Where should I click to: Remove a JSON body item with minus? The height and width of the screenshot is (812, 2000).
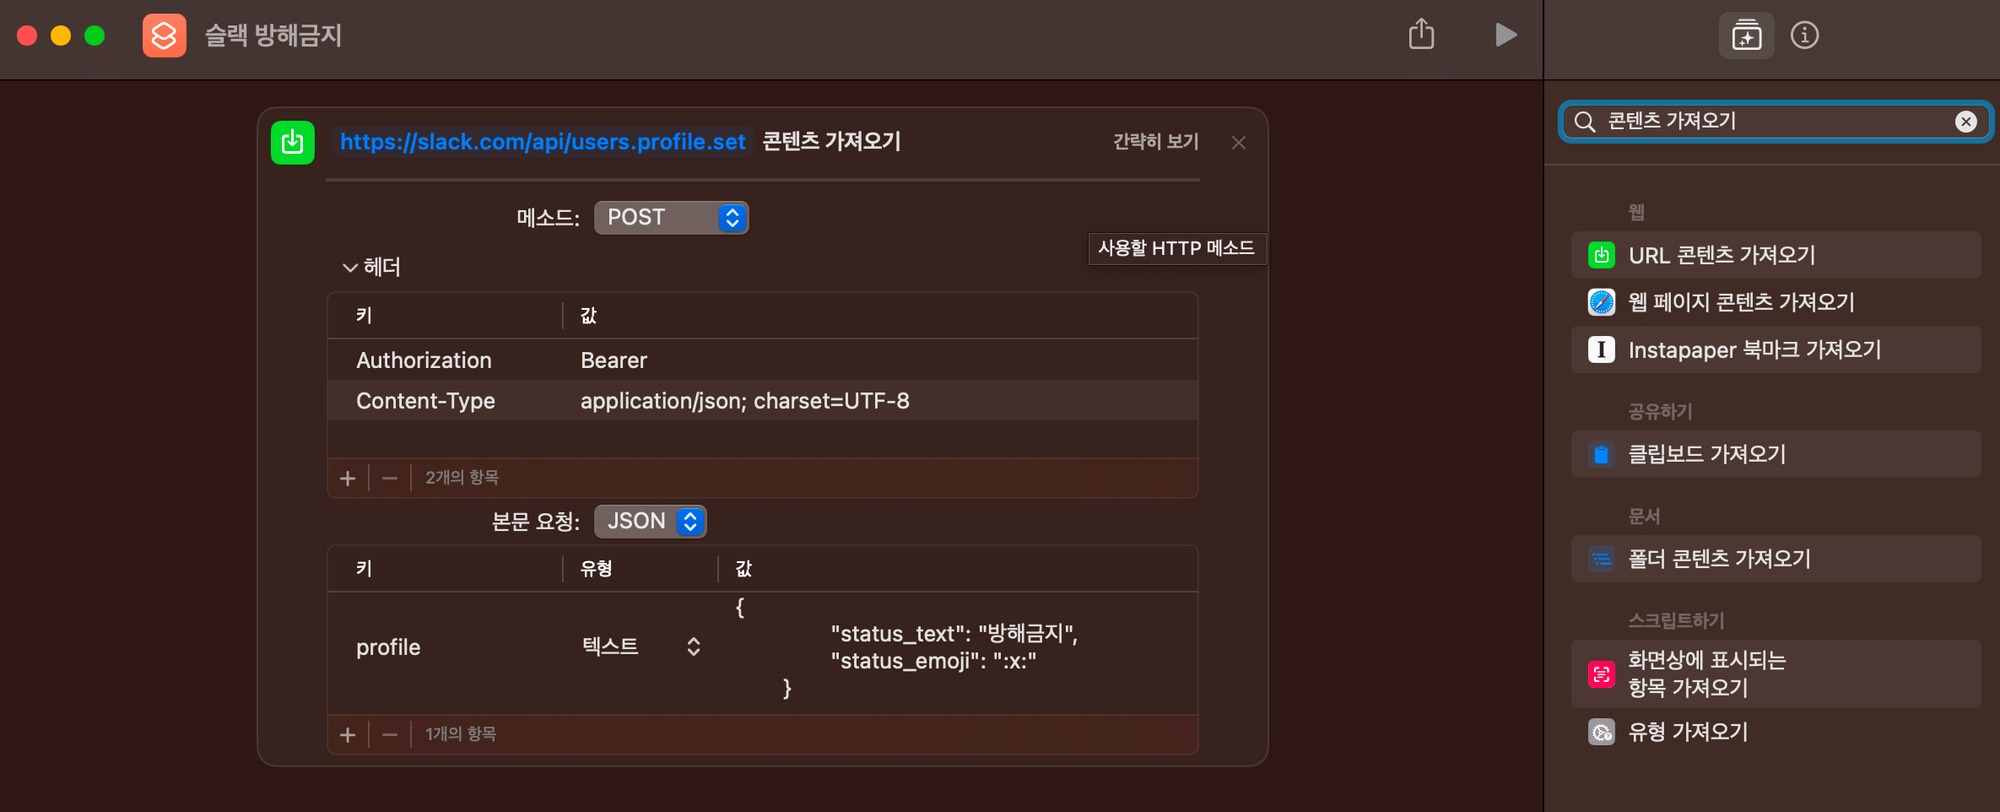tap(390, 735)
